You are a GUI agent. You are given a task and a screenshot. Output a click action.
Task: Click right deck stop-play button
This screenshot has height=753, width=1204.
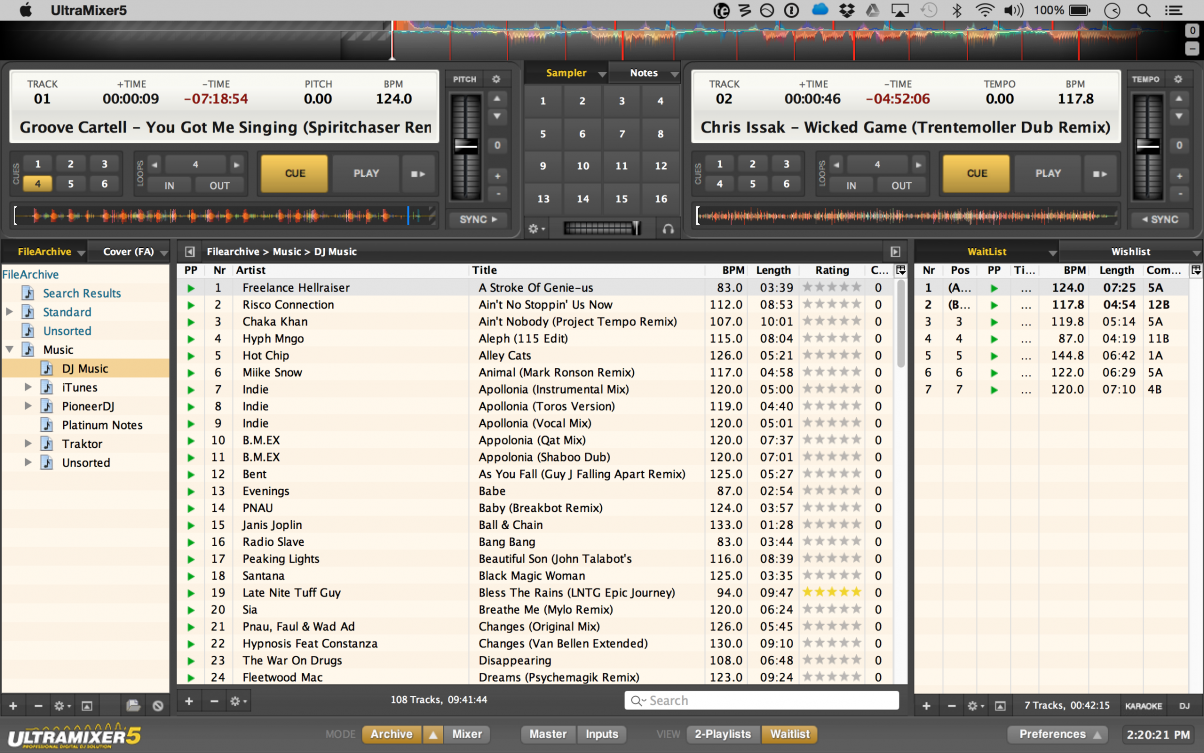1100,173
